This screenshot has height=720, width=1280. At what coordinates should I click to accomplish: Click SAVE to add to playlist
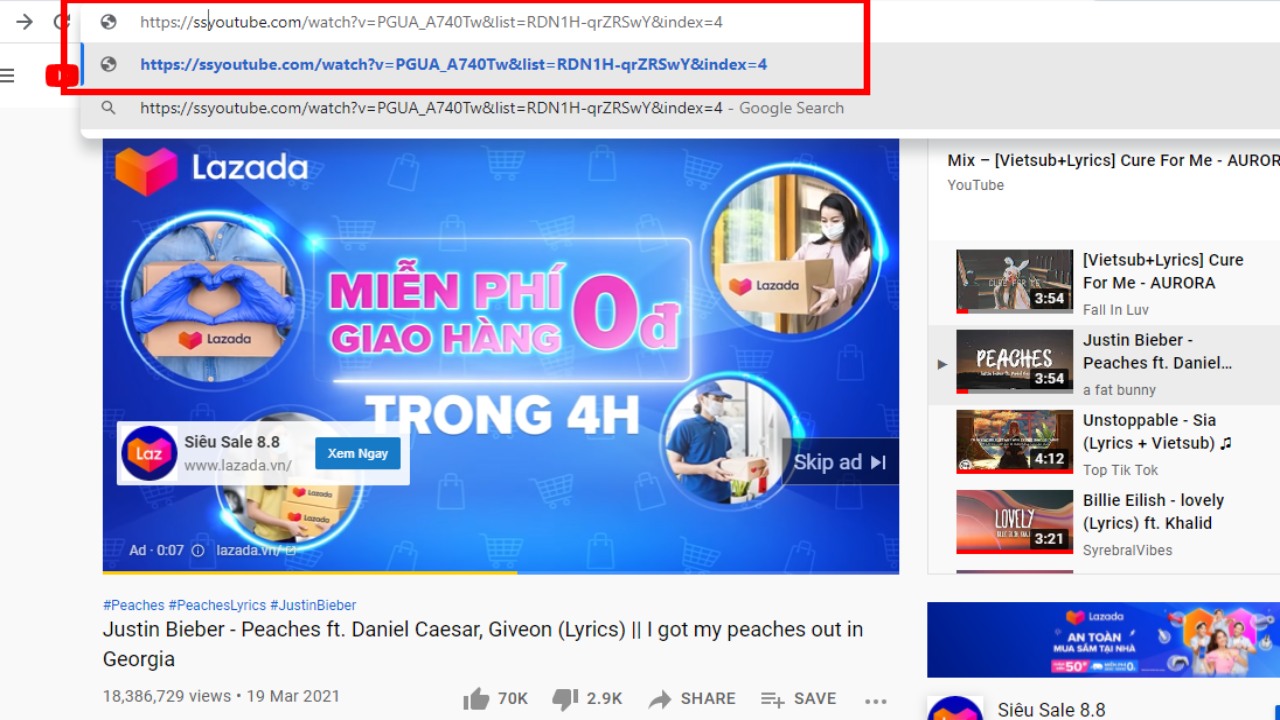[798, 699]
